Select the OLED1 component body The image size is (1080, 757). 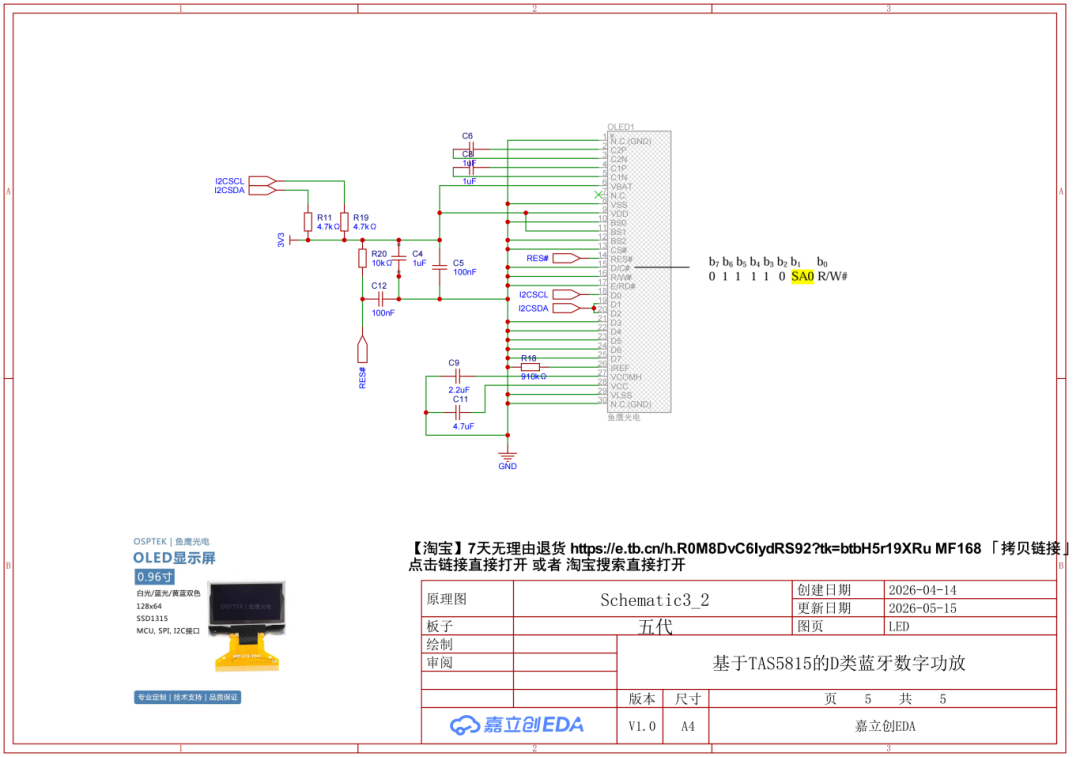pyautogui.click(x=638, y=271)
